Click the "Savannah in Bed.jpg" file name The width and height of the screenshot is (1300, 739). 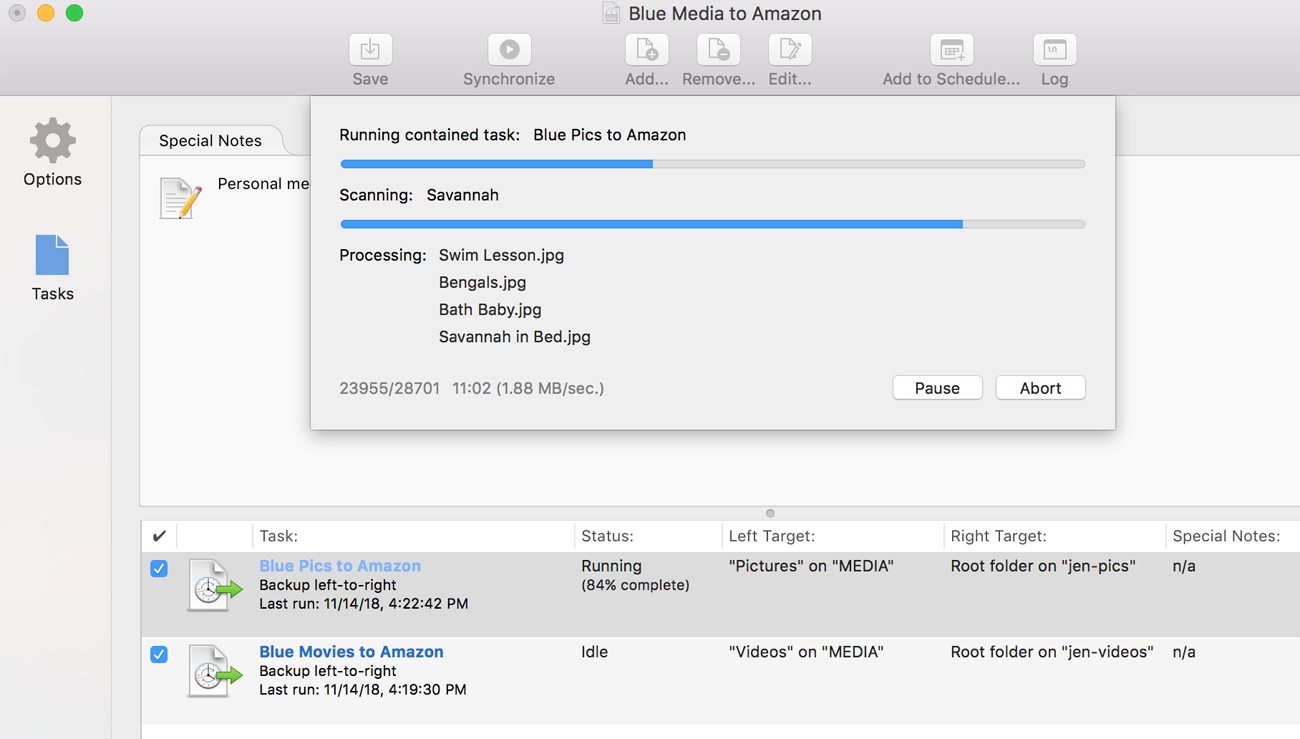(514, 337)
